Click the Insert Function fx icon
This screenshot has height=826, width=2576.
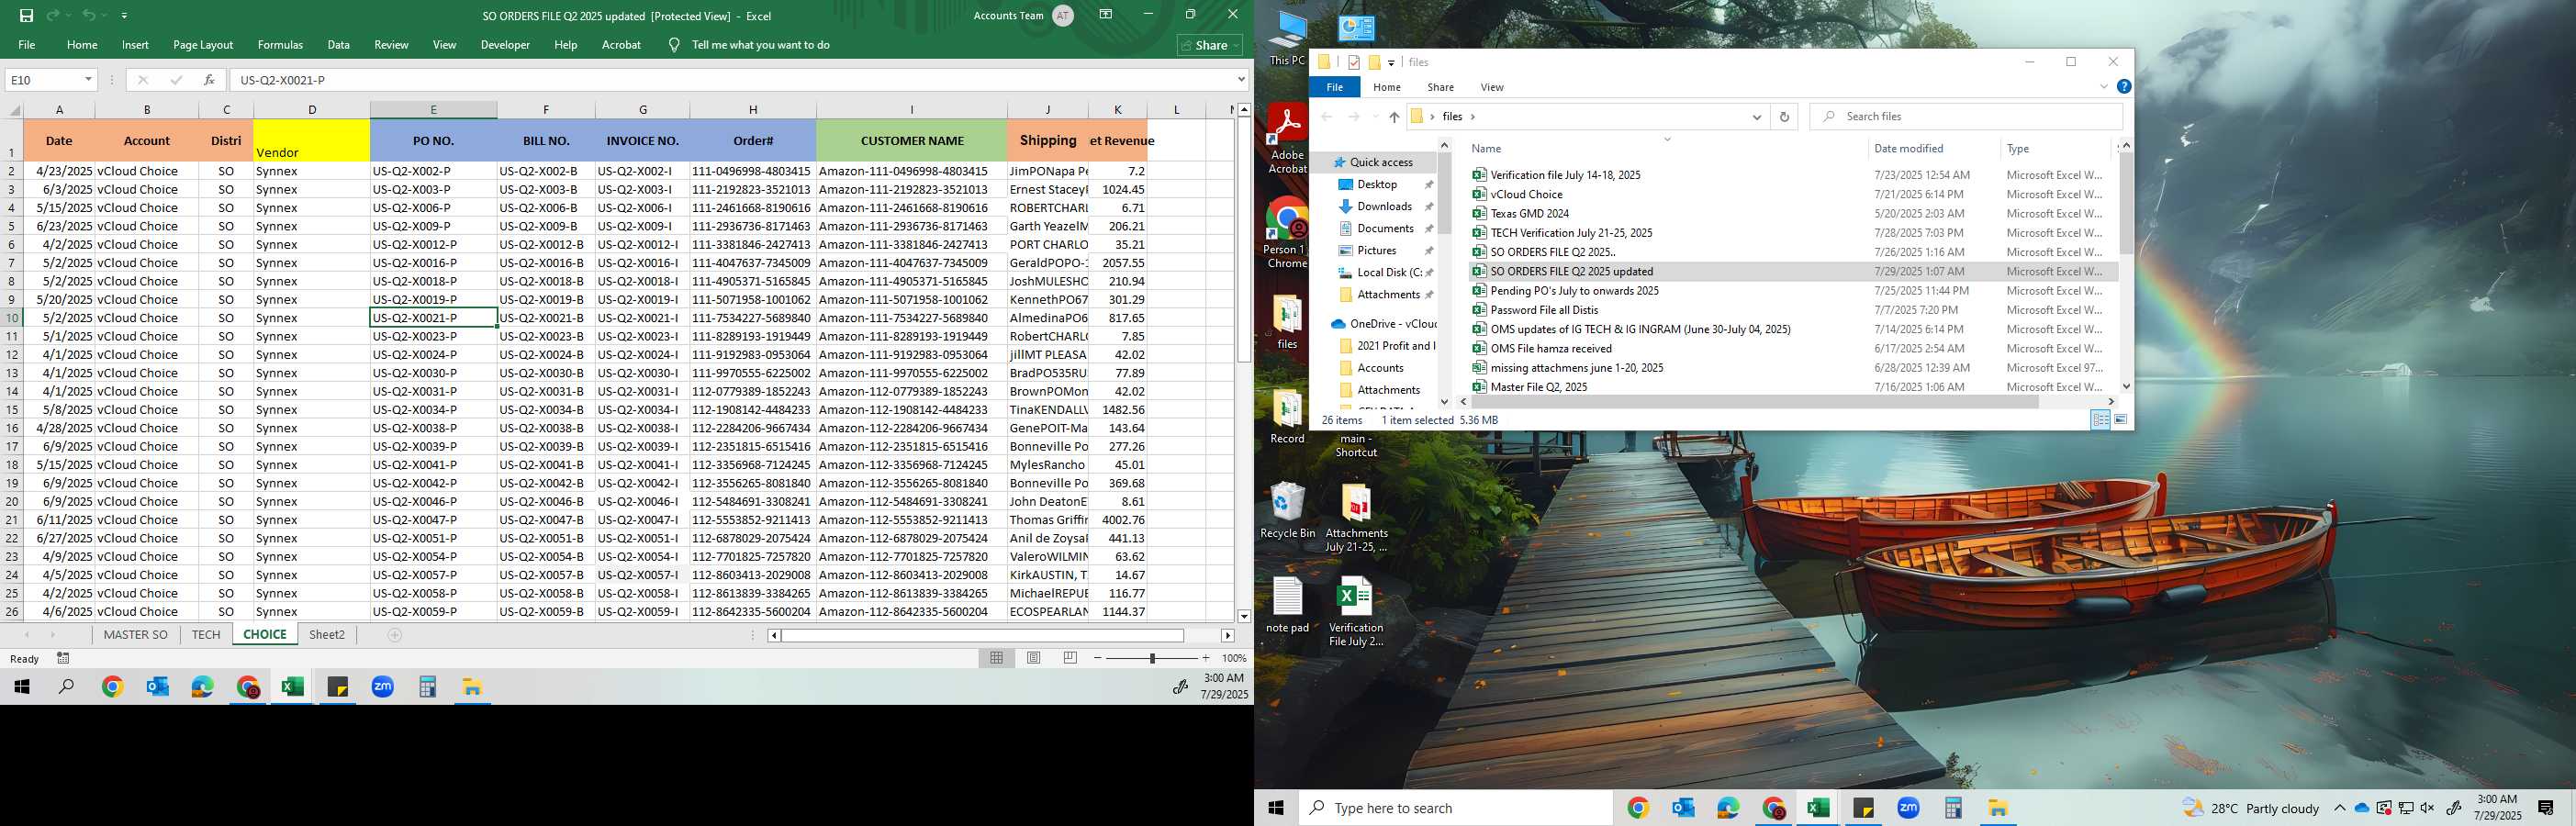(x=208, y=80)
